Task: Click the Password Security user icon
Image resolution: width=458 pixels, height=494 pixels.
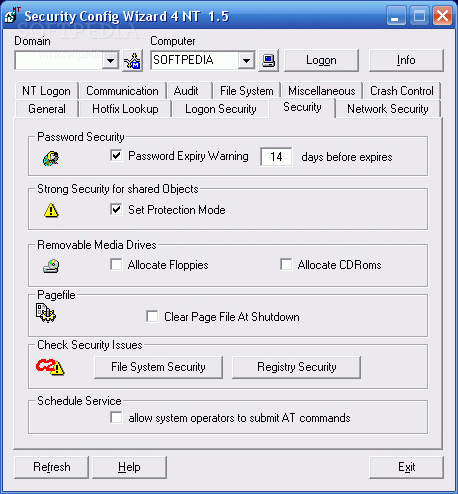Action: 51,158
